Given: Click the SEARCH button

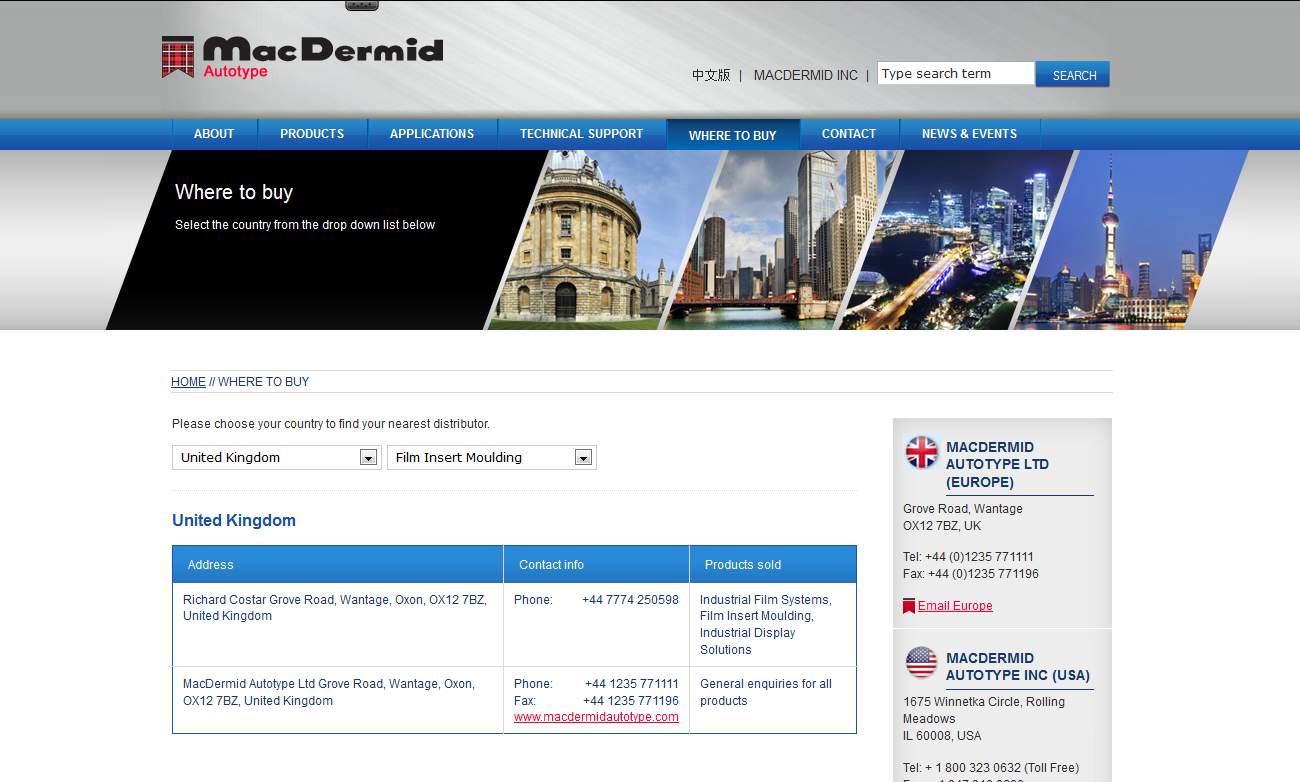Looking at the screenshot, I should 1073,75.
